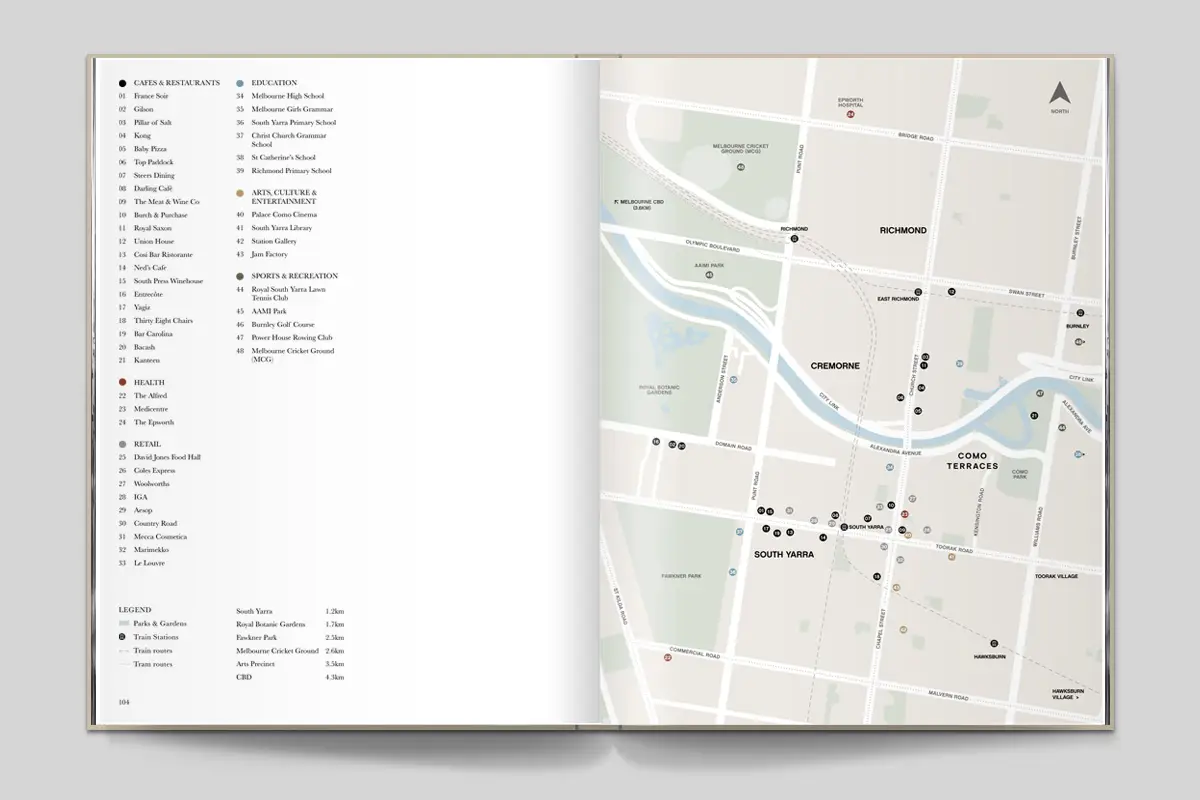Click the 'Baby Pizza' list entry
This screenshot has height=800, width=1200.
pyautogui.click(x=150, y=149)
